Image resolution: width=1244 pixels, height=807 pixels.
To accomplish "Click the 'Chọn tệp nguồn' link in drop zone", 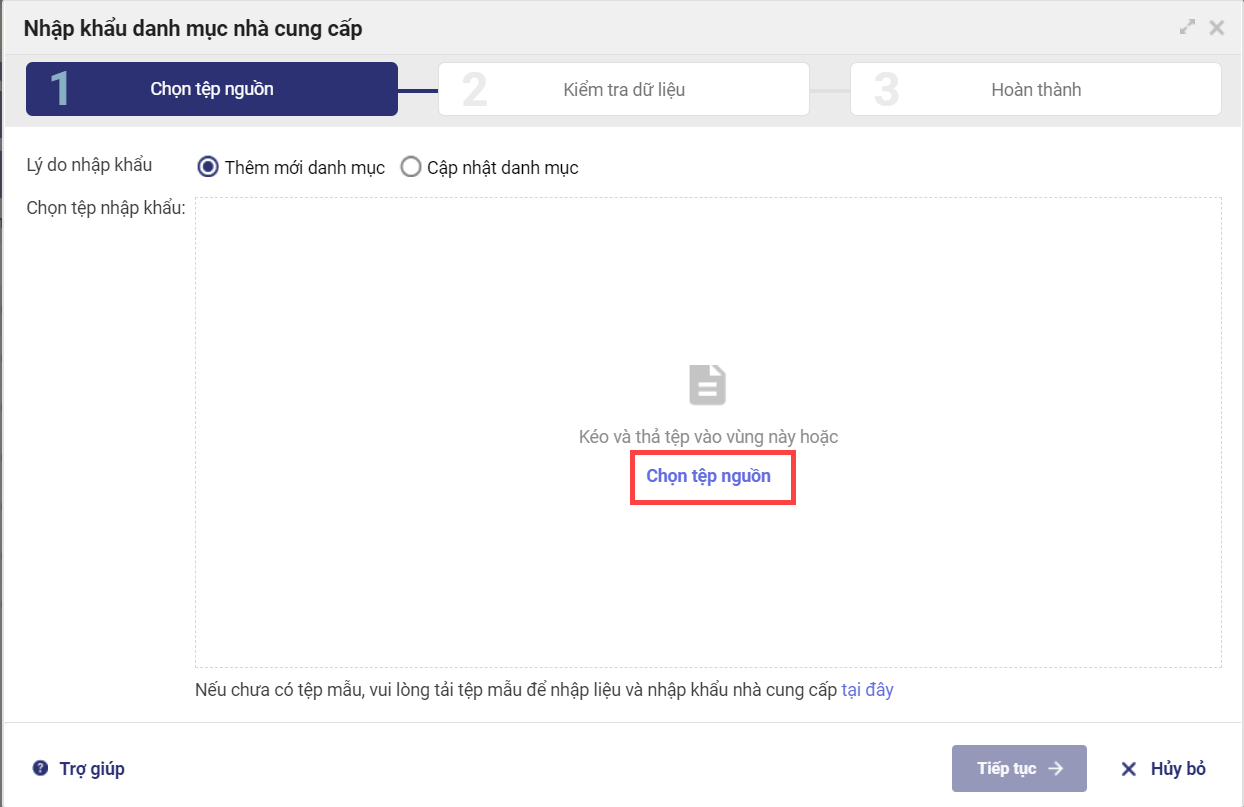I will click(x=709, y=476).
